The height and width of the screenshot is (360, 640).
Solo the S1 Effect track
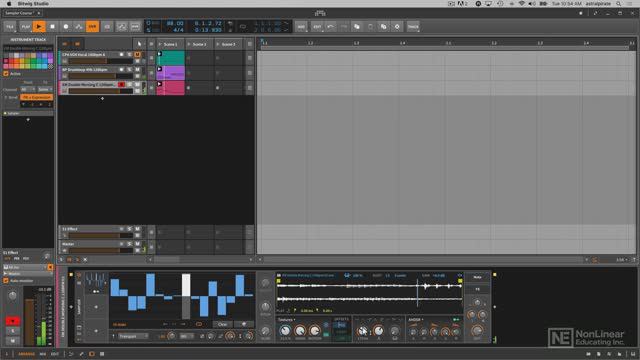(129, 229)
